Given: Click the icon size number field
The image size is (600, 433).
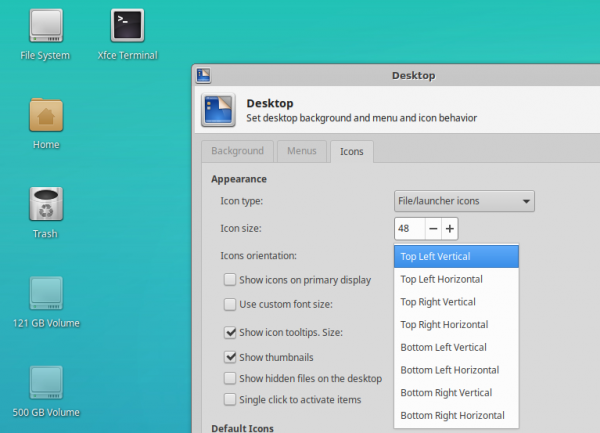Looking at the screenshot, I should tap(408, 228).
